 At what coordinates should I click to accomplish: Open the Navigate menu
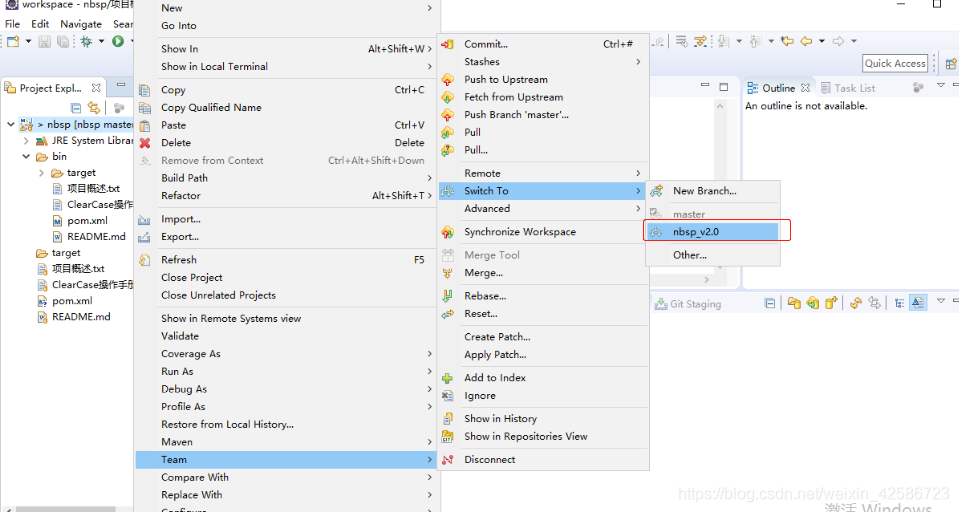[81, 24]
